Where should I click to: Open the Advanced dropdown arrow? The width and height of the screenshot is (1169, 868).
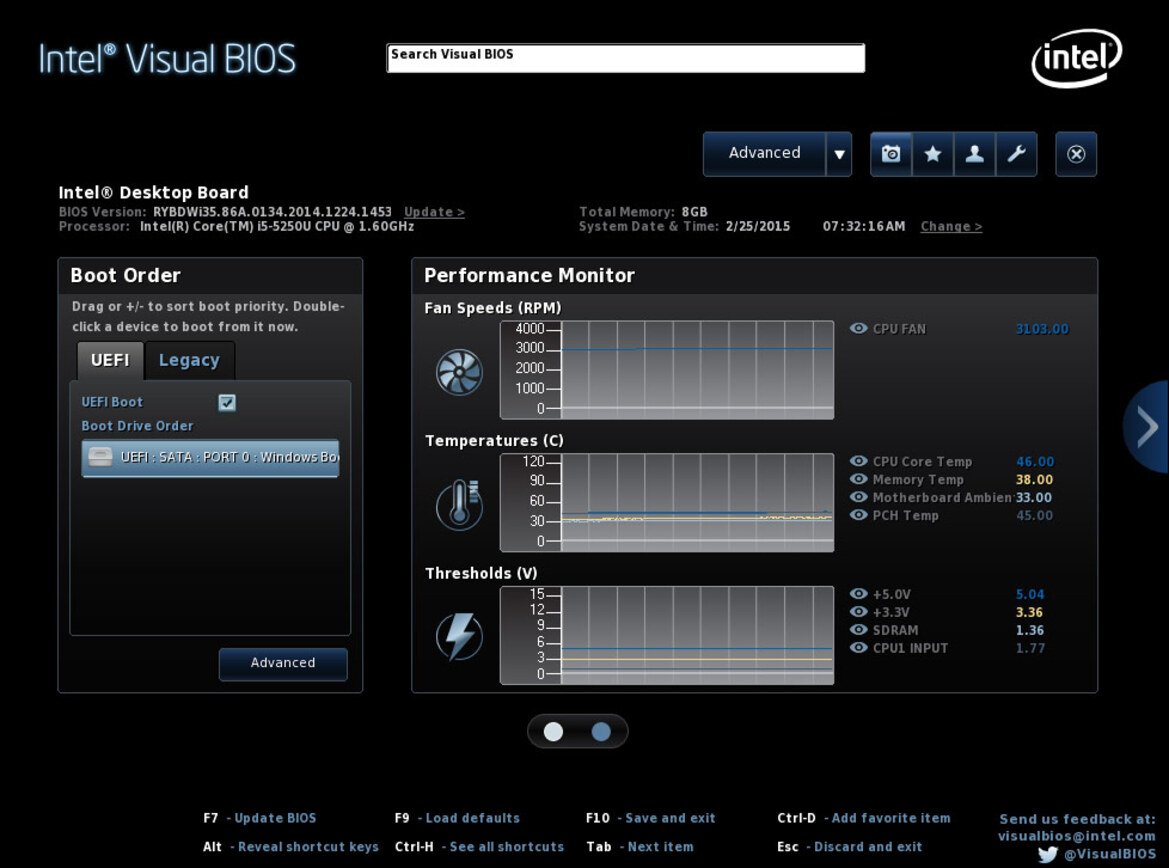(839, 154)
